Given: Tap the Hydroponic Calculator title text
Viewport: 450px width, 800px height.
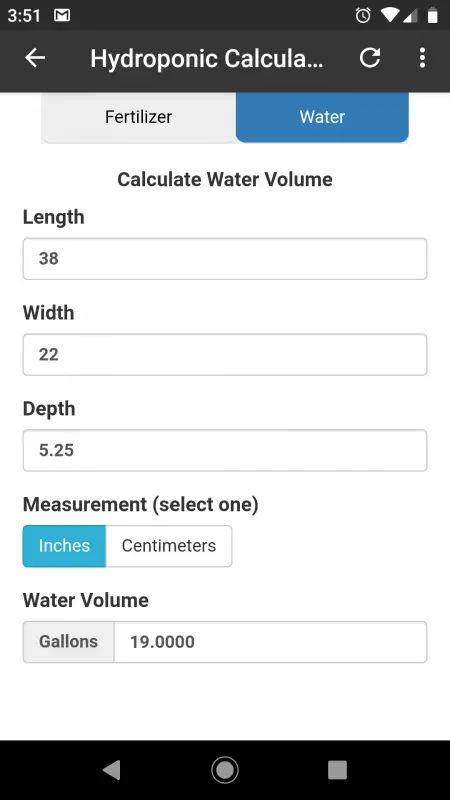Looking at the screenshot, I should (x=207, y=59).
